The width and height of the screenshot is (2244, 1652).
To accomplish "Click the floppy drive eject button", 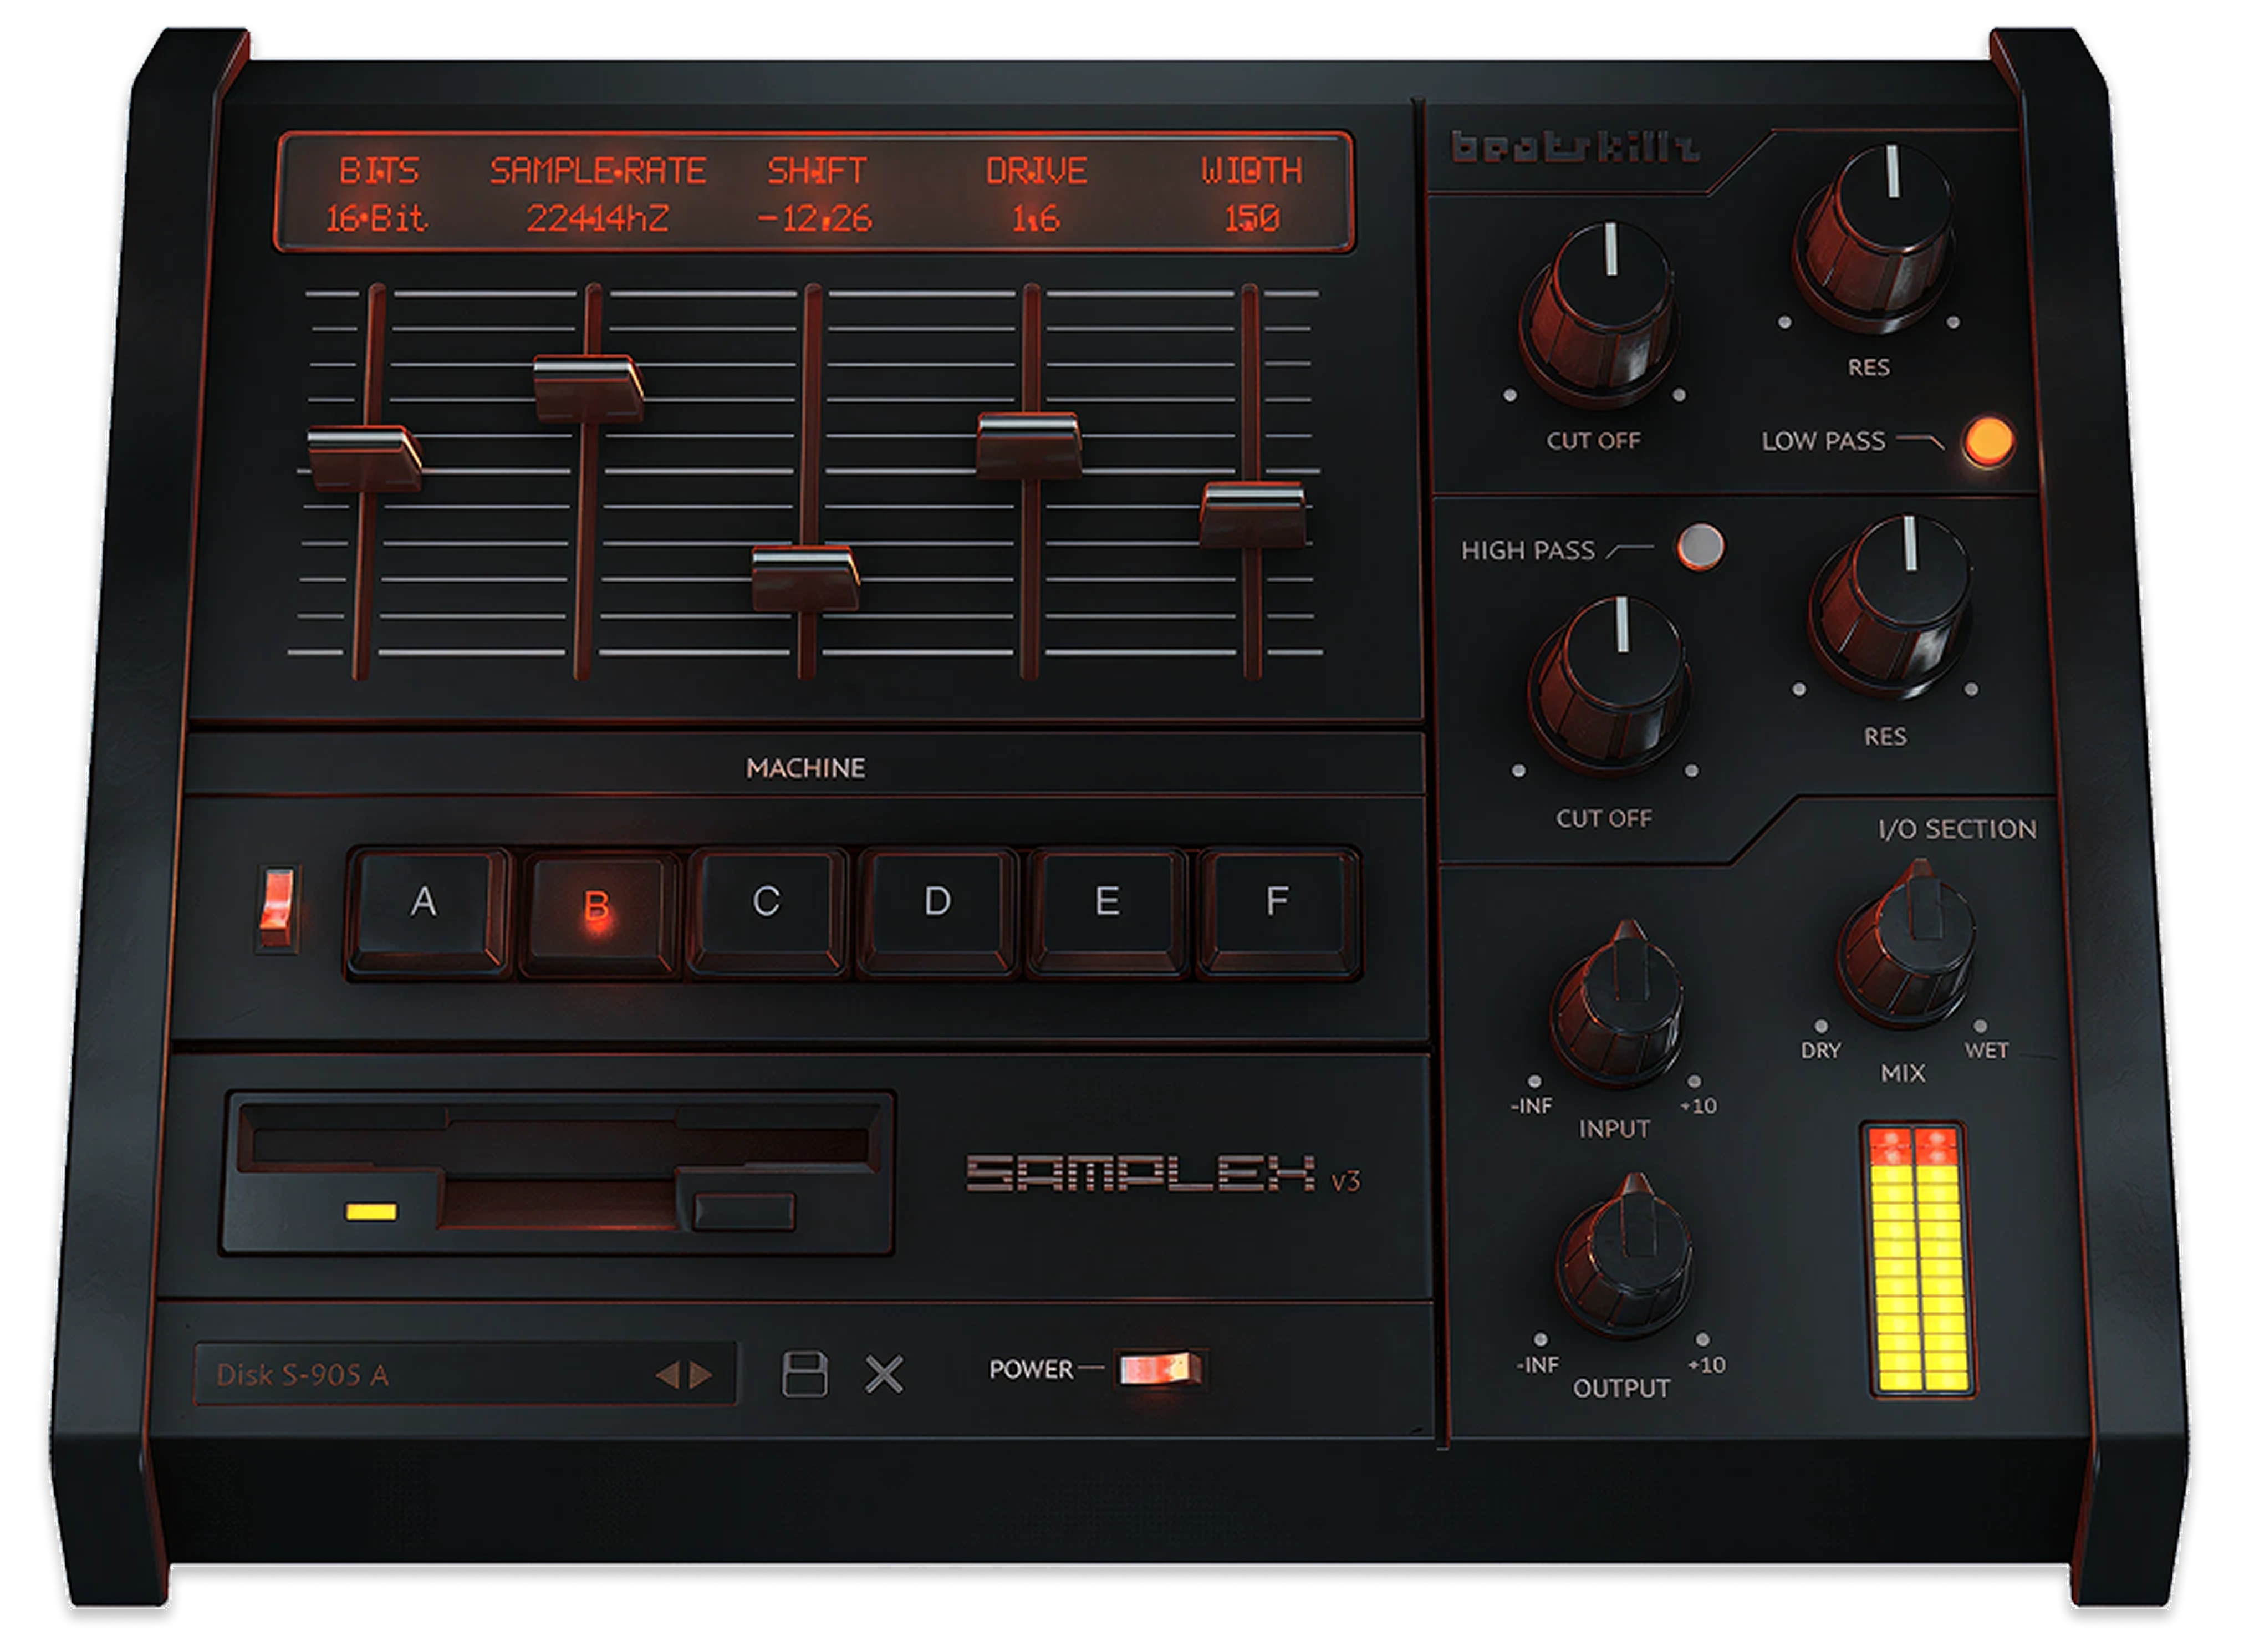I will coord(743,1211).
